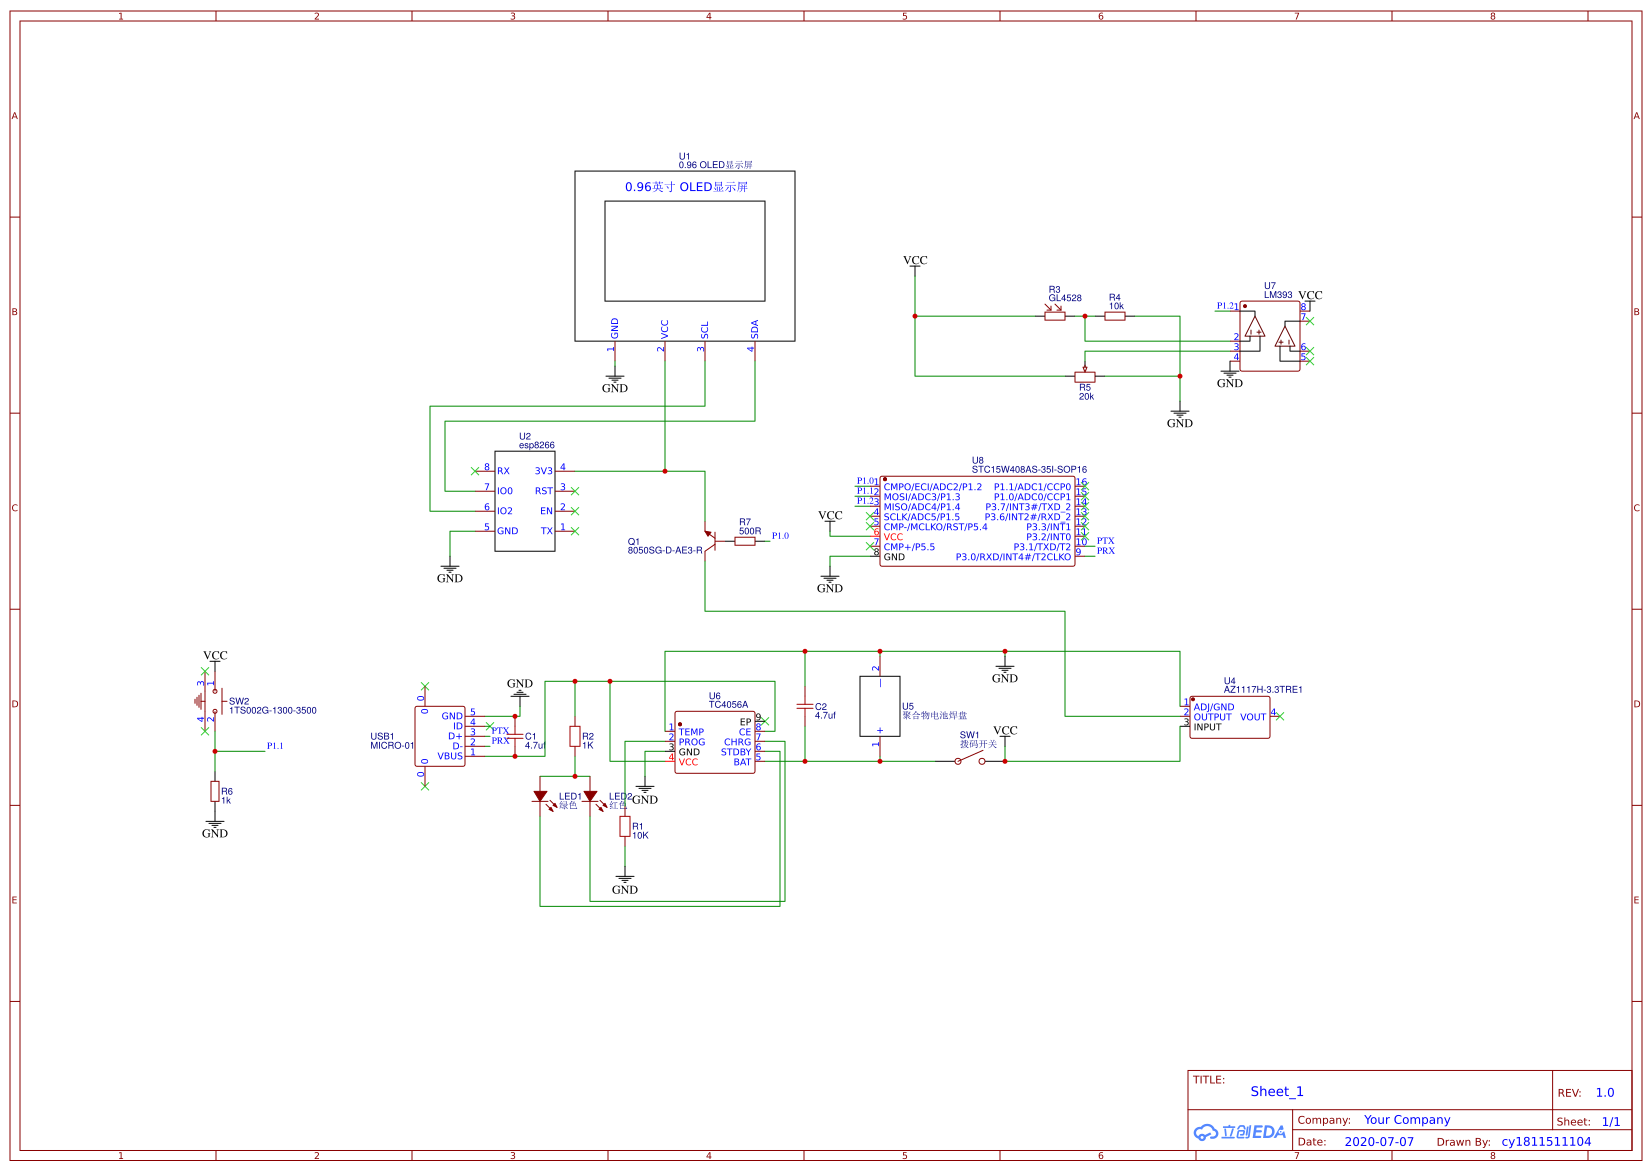Select the C1 4.7uf capacitor symbol
This screenshot has width=1652, height=1171.
click(516, 736)
